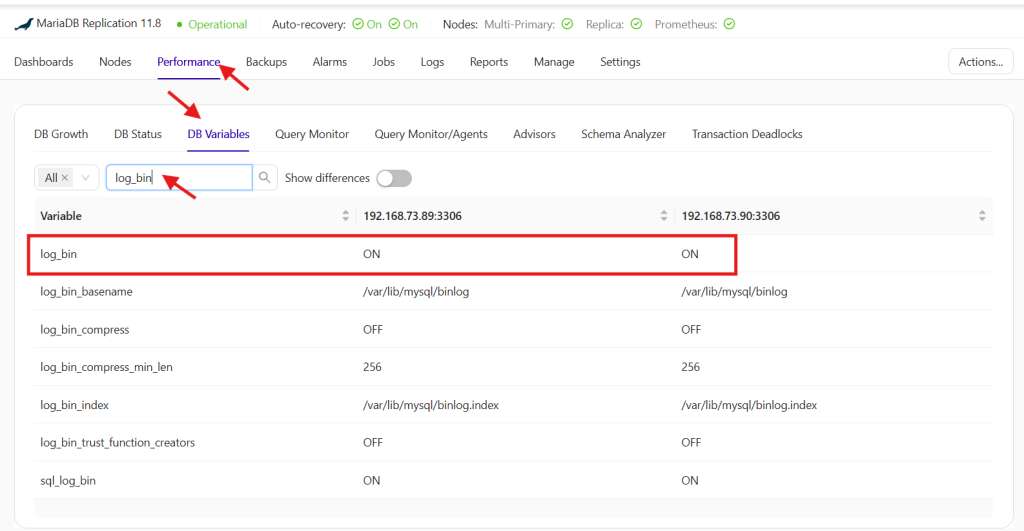Select the log_bin_compress variable name
The height and width of the screenshot is (531, 1024).
pos(84,330)
